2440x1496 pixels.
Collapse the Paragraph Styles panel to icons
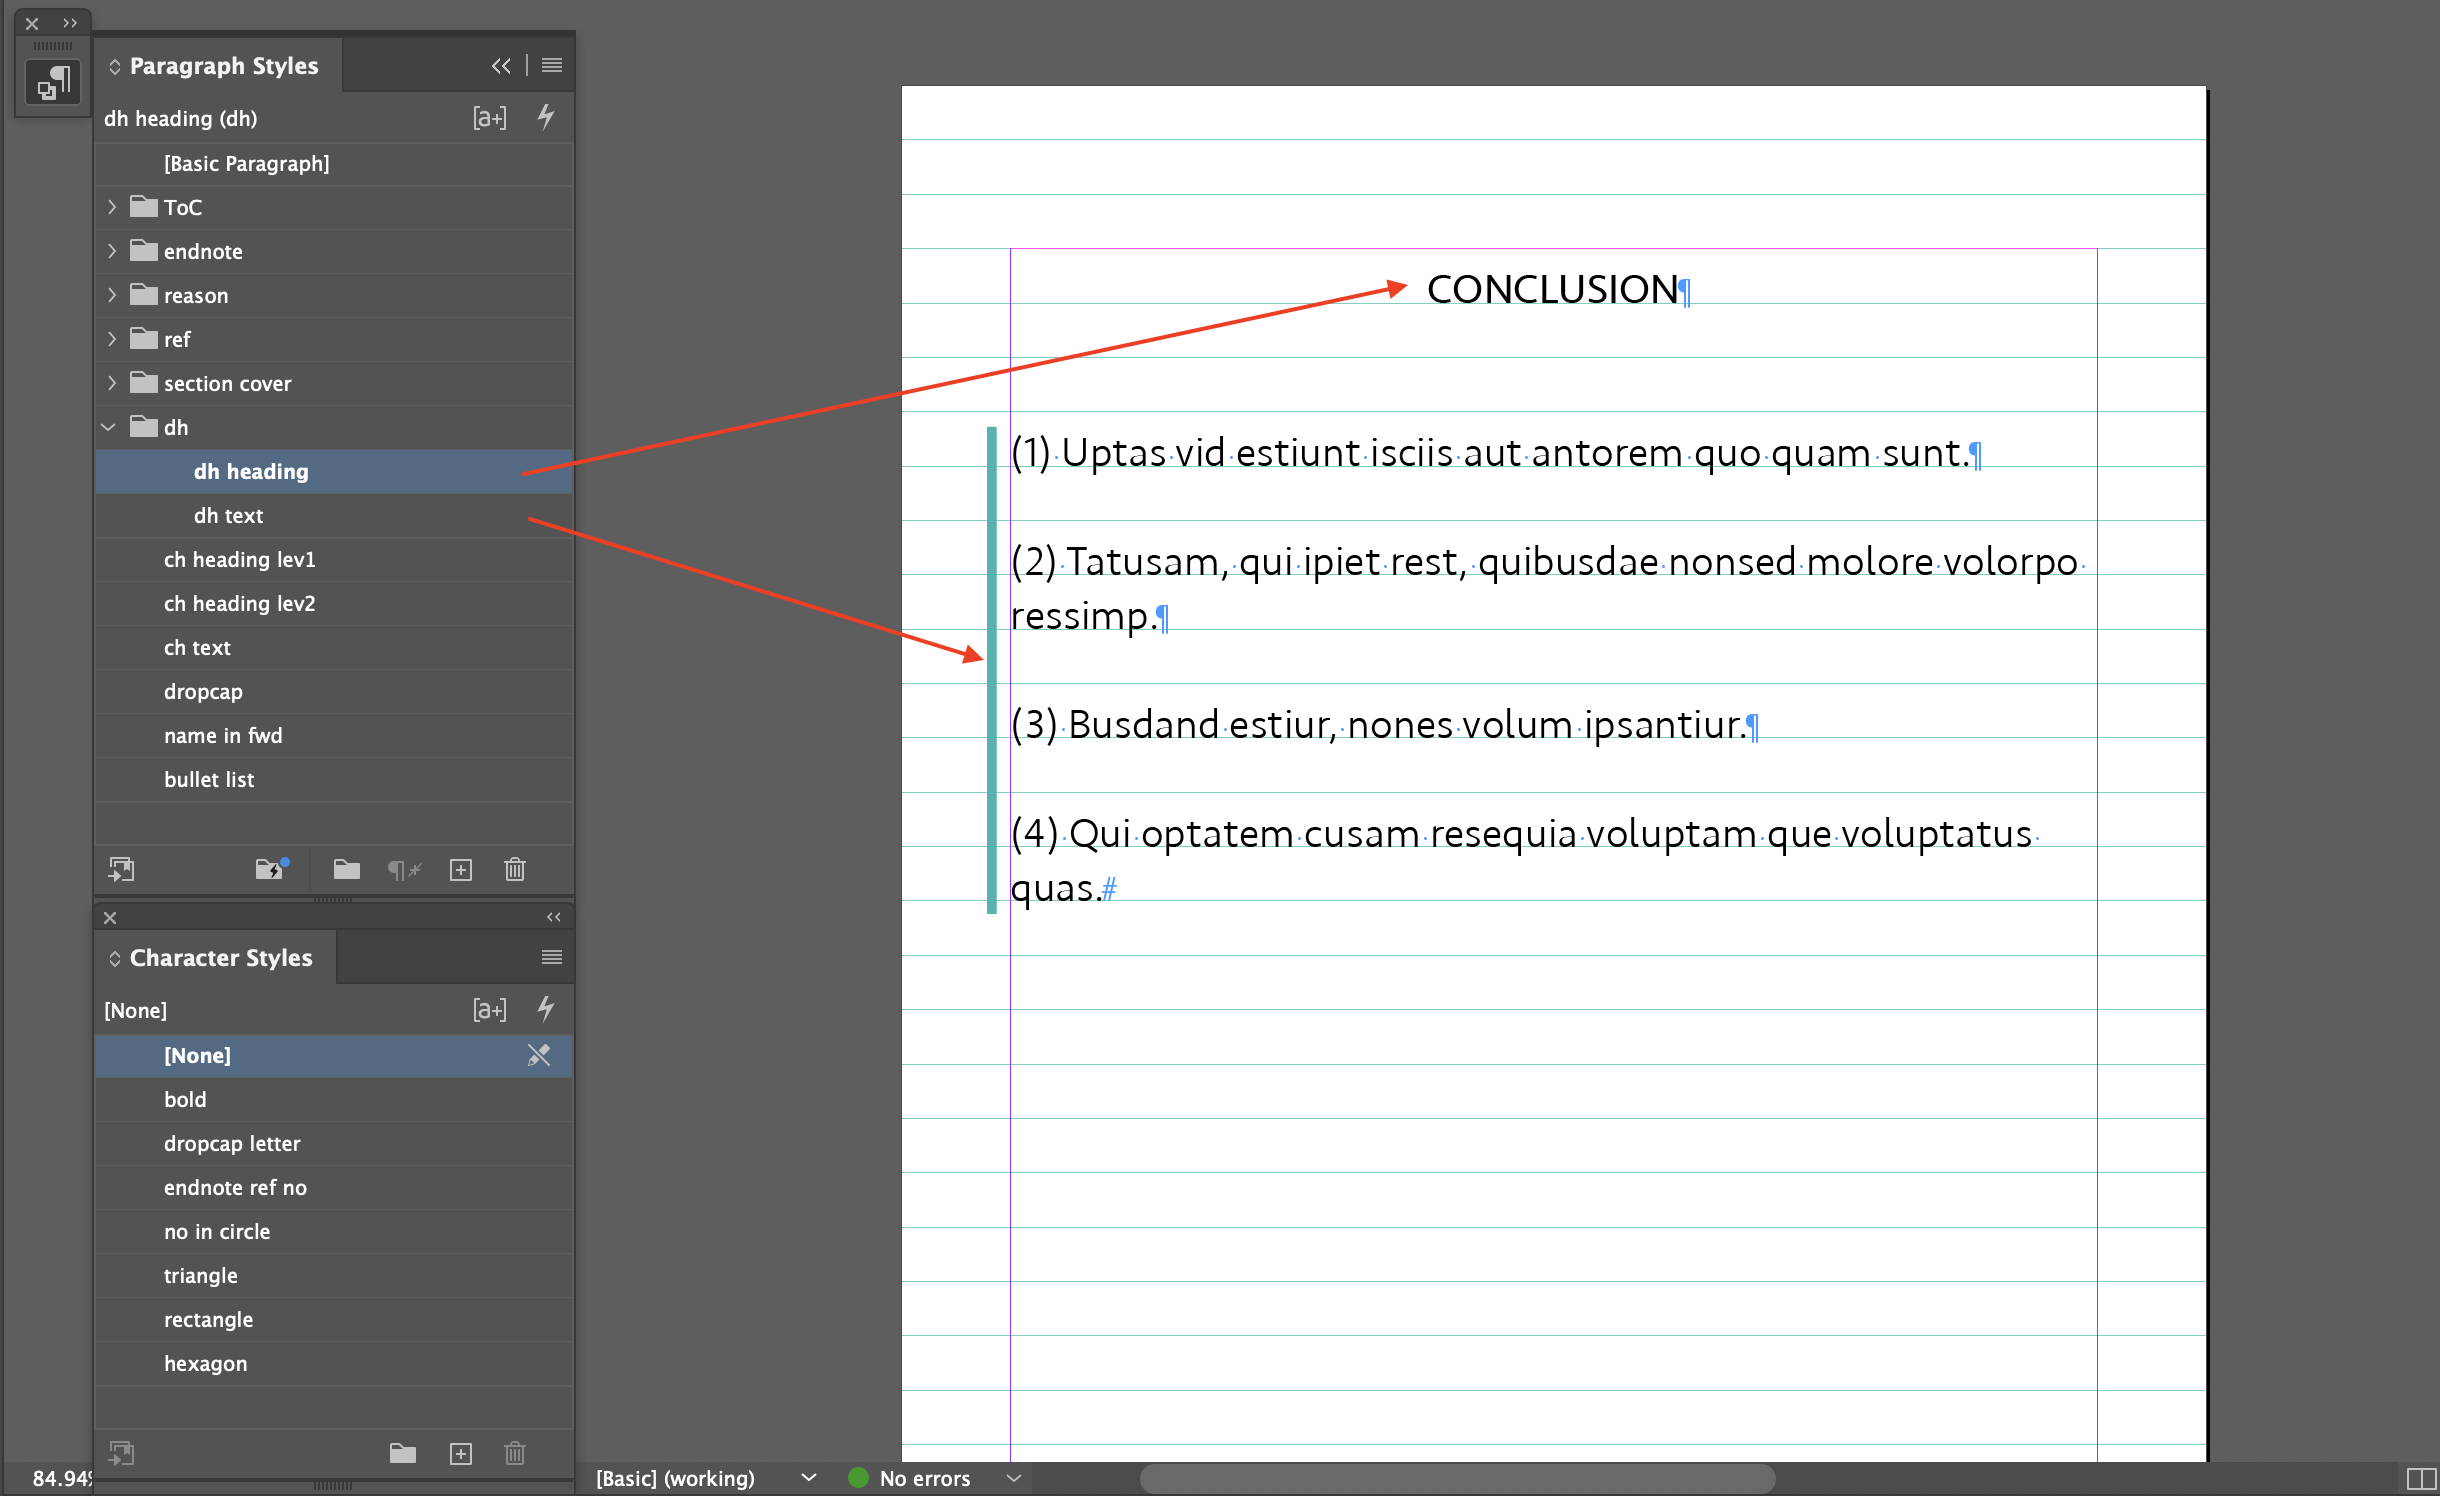click(501, 65)
